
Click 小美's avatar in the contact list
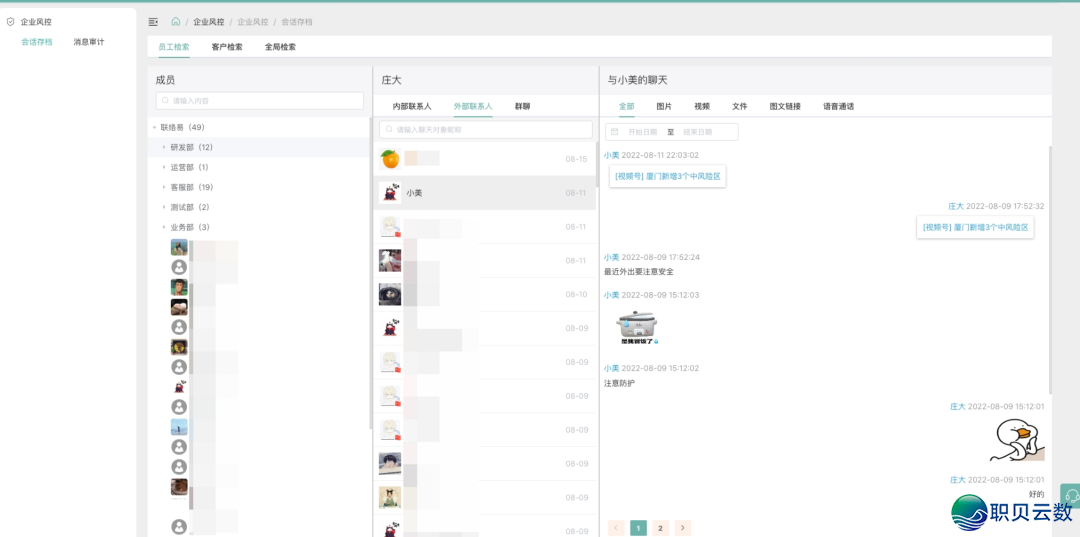[390, 193]
